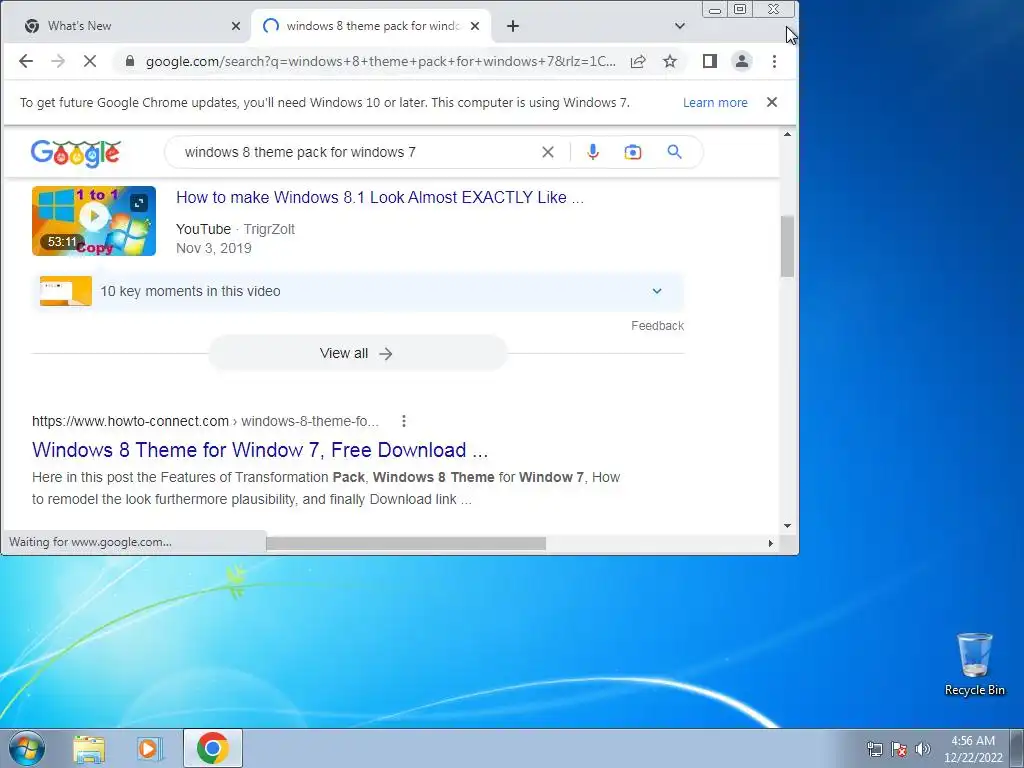Screen dimensions: 1024x768
Task: Select the windows 8 theme pack search tab
Action: pos(371,26)
